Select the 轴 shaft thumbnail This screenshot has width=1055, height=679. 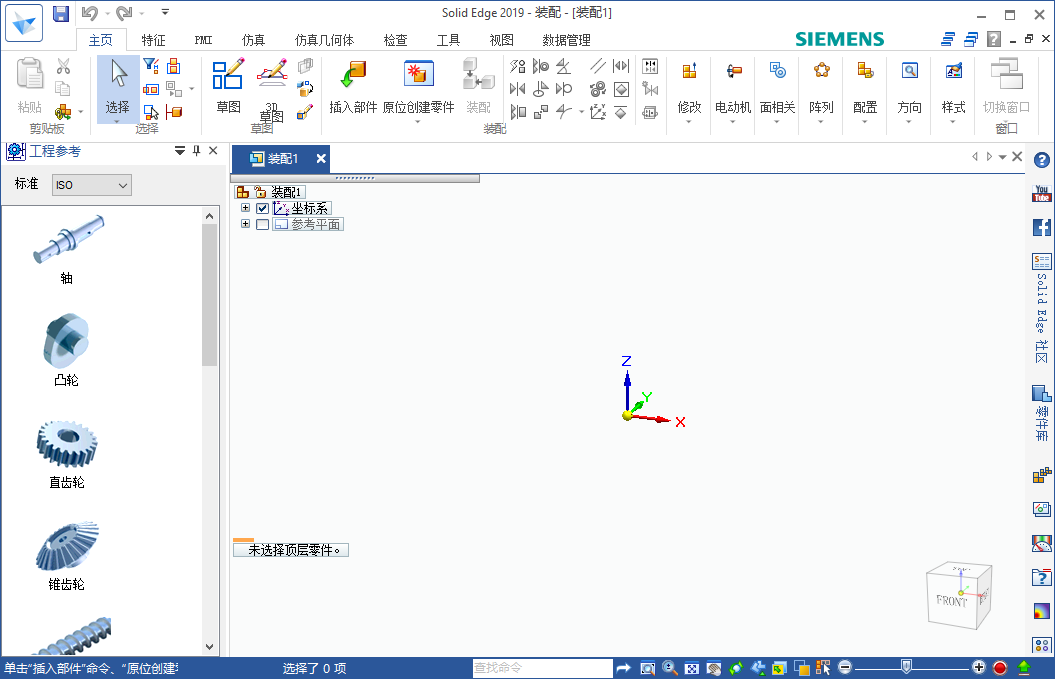coord(67,240)
